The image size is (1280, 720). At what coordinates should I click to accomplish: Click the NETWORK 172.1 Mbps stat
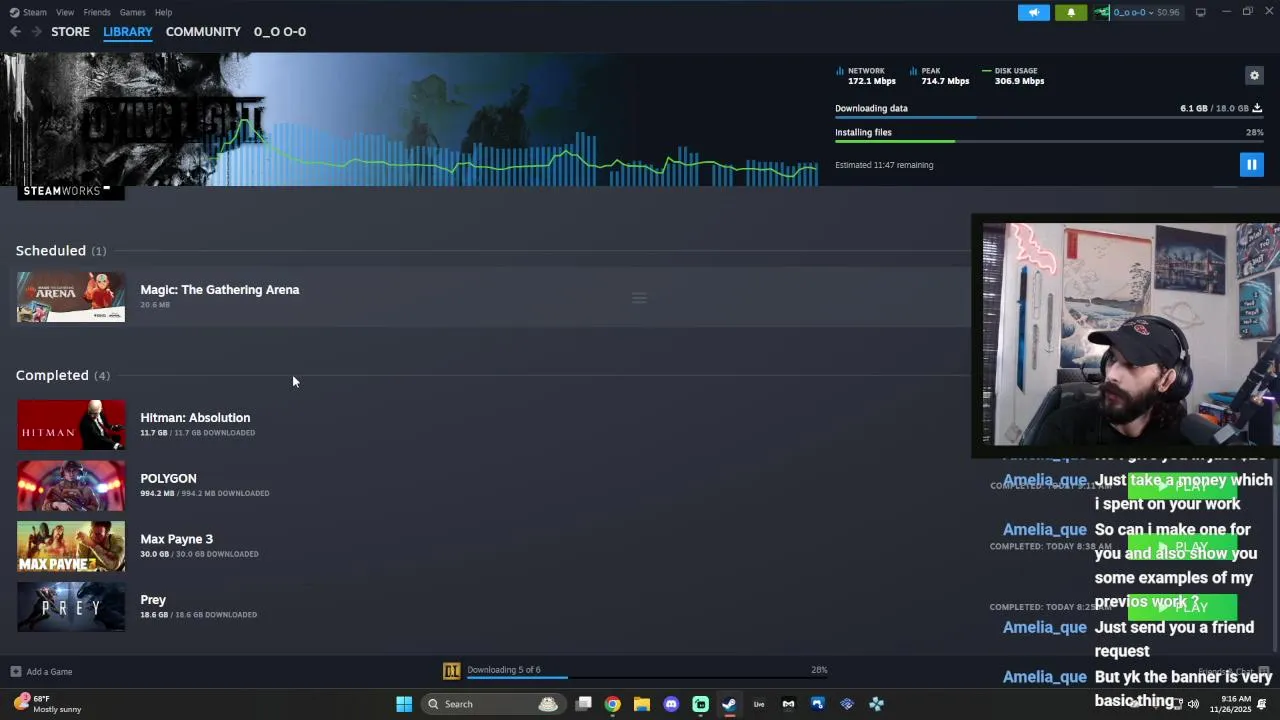point(866,76)
